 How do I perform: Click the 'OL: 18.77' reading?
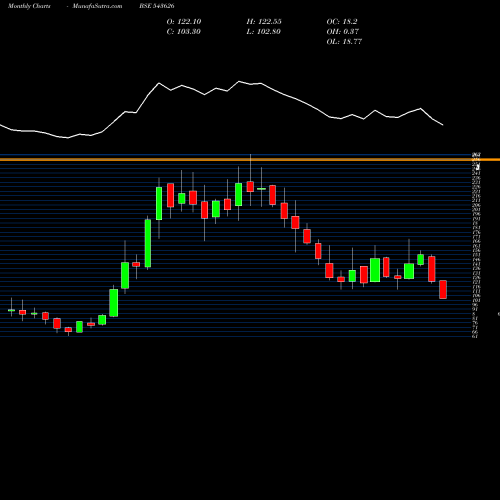point(344,42)
